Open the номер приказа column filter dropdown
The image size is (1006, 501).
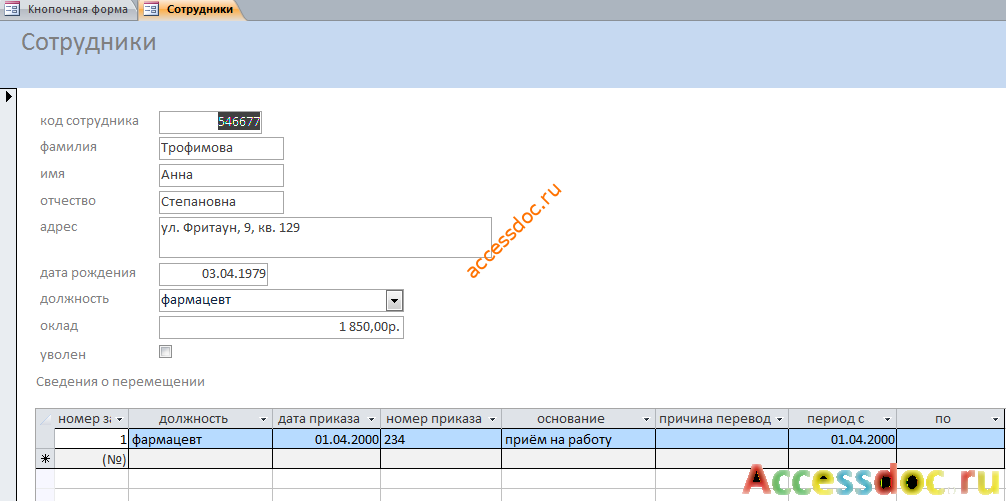(x=493, y=419)
